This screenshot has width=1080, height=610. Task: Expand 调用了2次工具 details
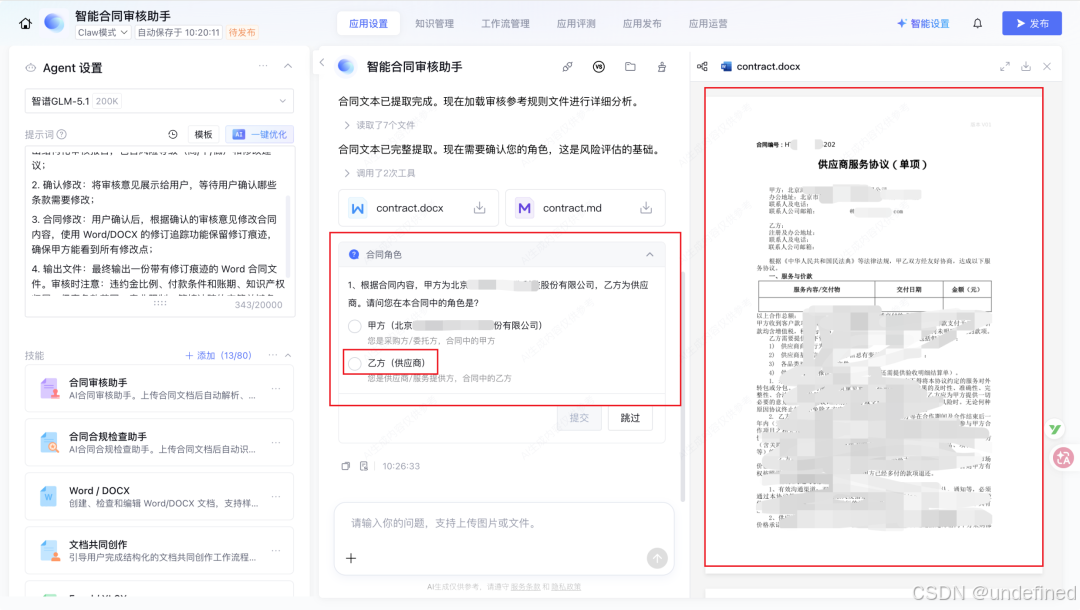(379, 173)
